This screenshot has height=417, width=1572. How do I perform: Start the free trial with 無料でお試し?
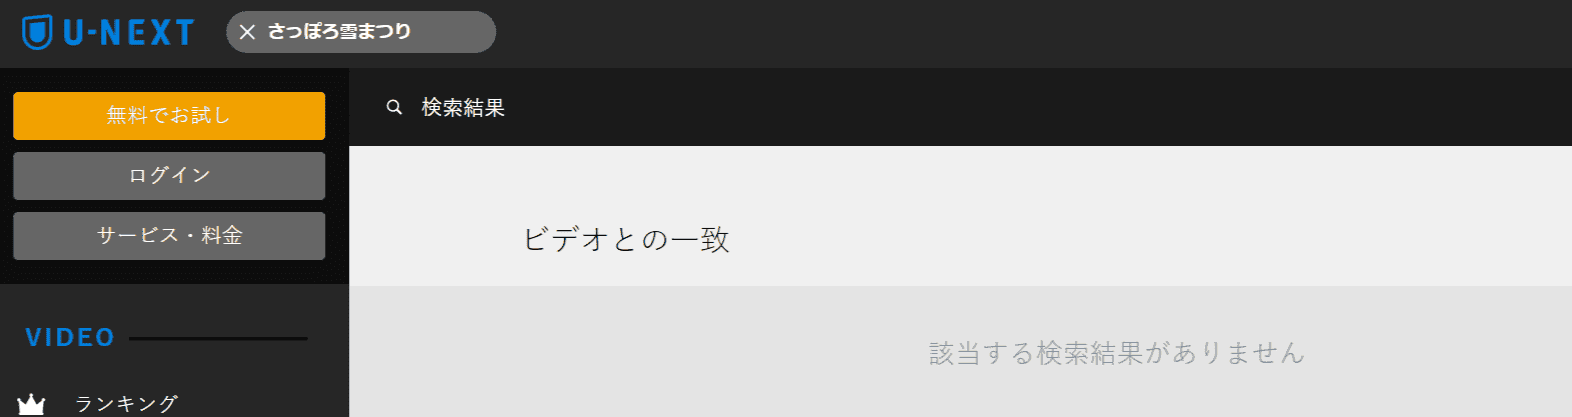[169, 115]
